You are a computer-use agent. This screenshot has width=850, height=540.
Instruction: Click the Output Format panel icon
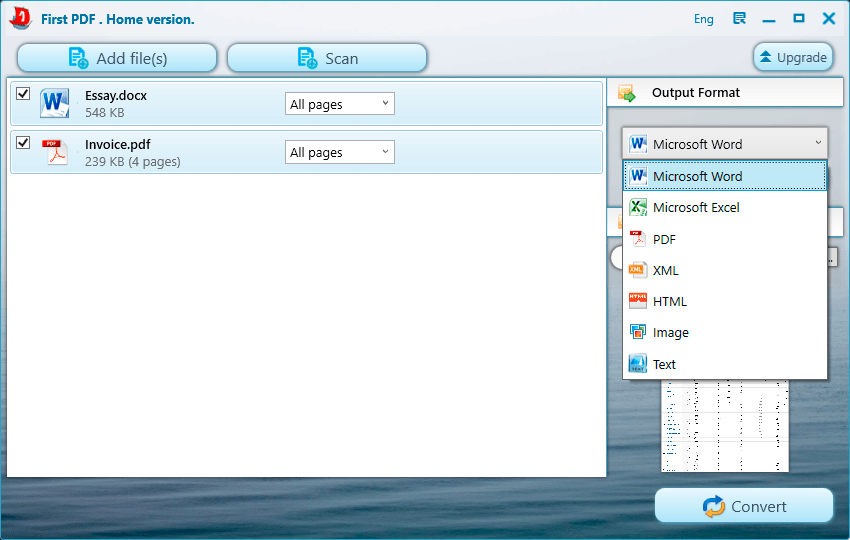click(627, 93)
